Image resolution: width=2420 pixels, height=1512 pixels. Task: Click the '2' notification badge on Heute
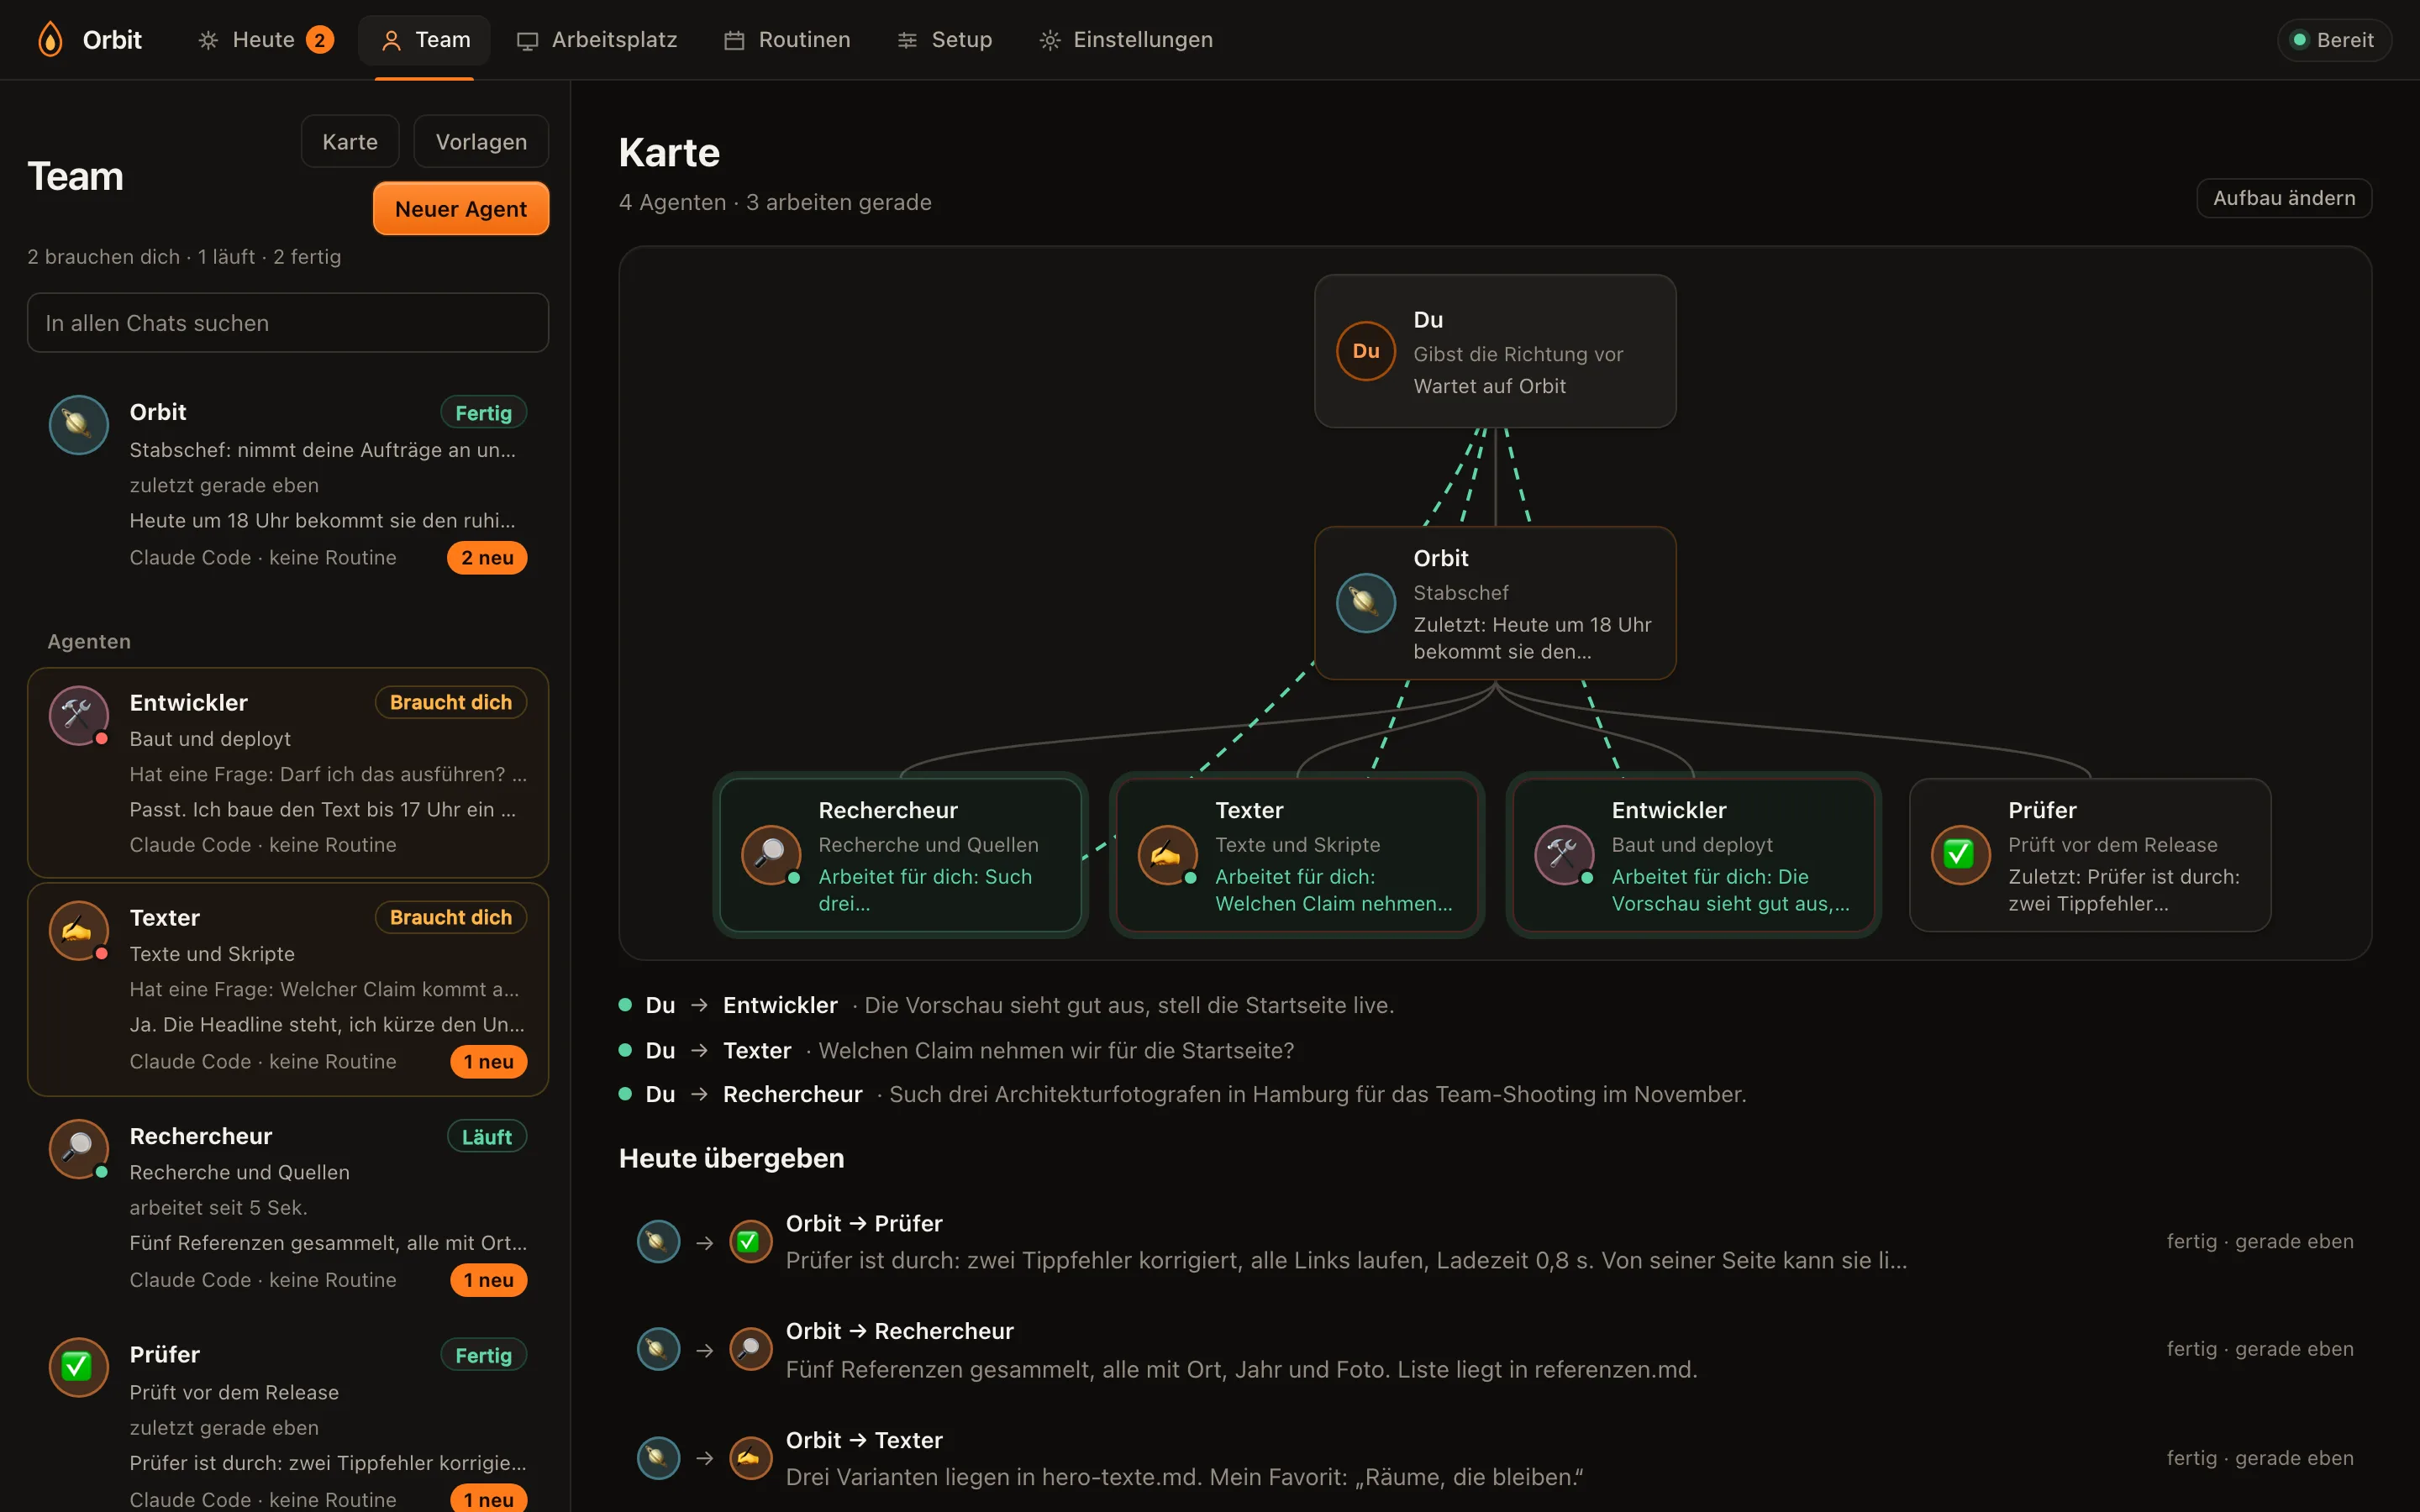coord(319,40)
